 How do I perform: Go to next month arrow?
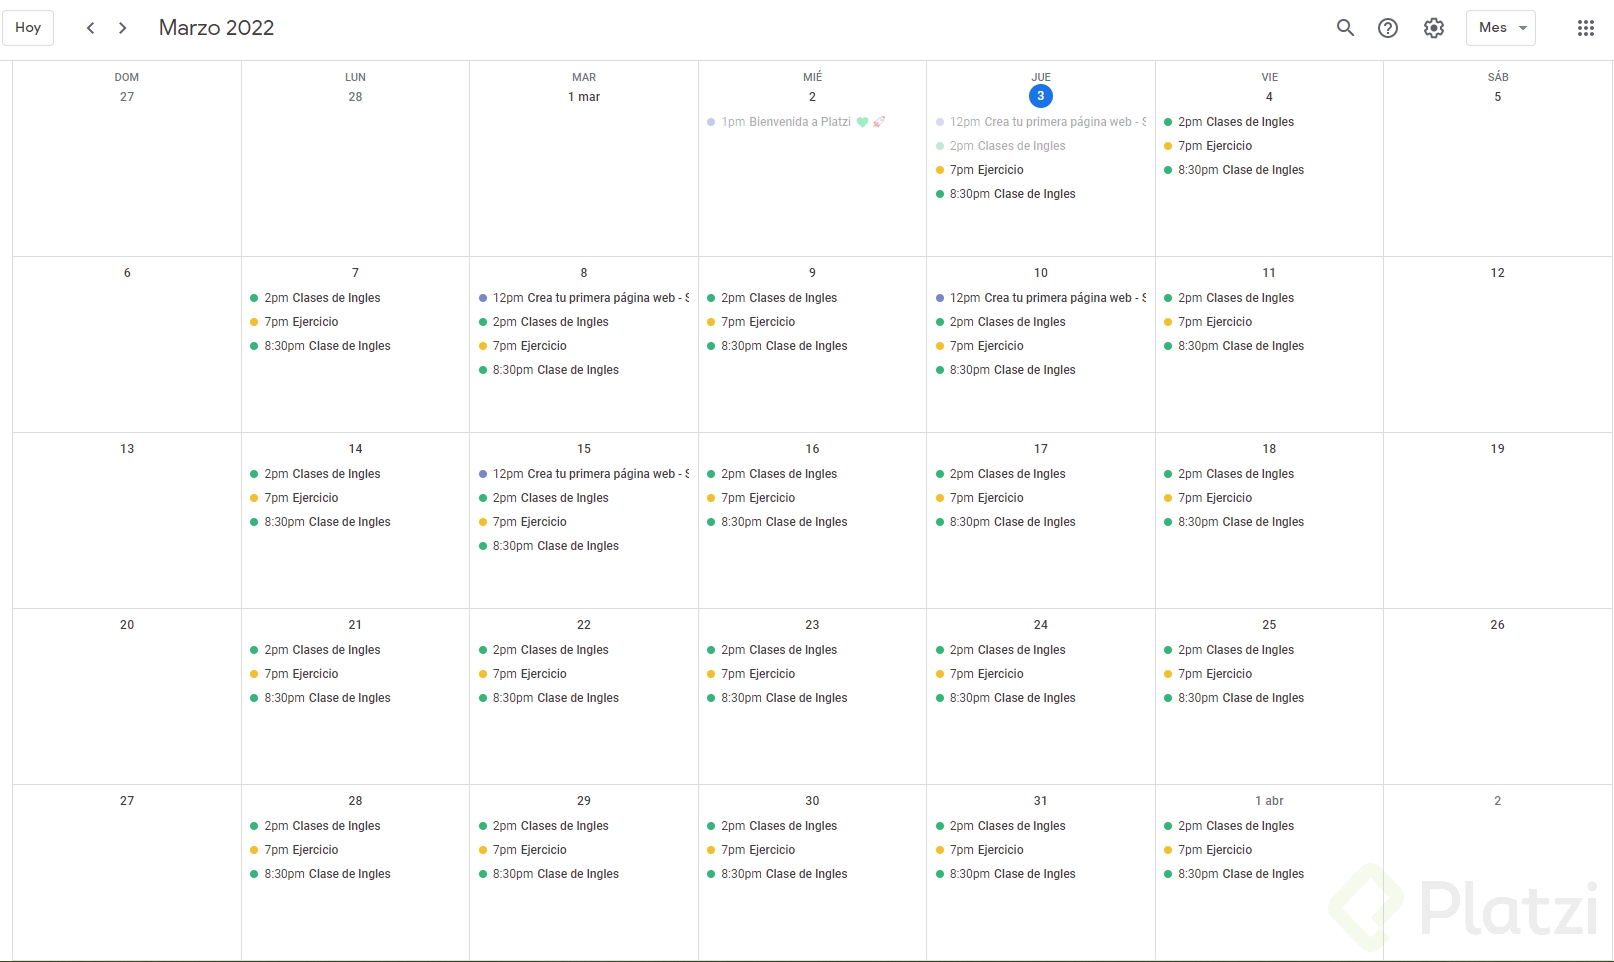coord(123,28)
